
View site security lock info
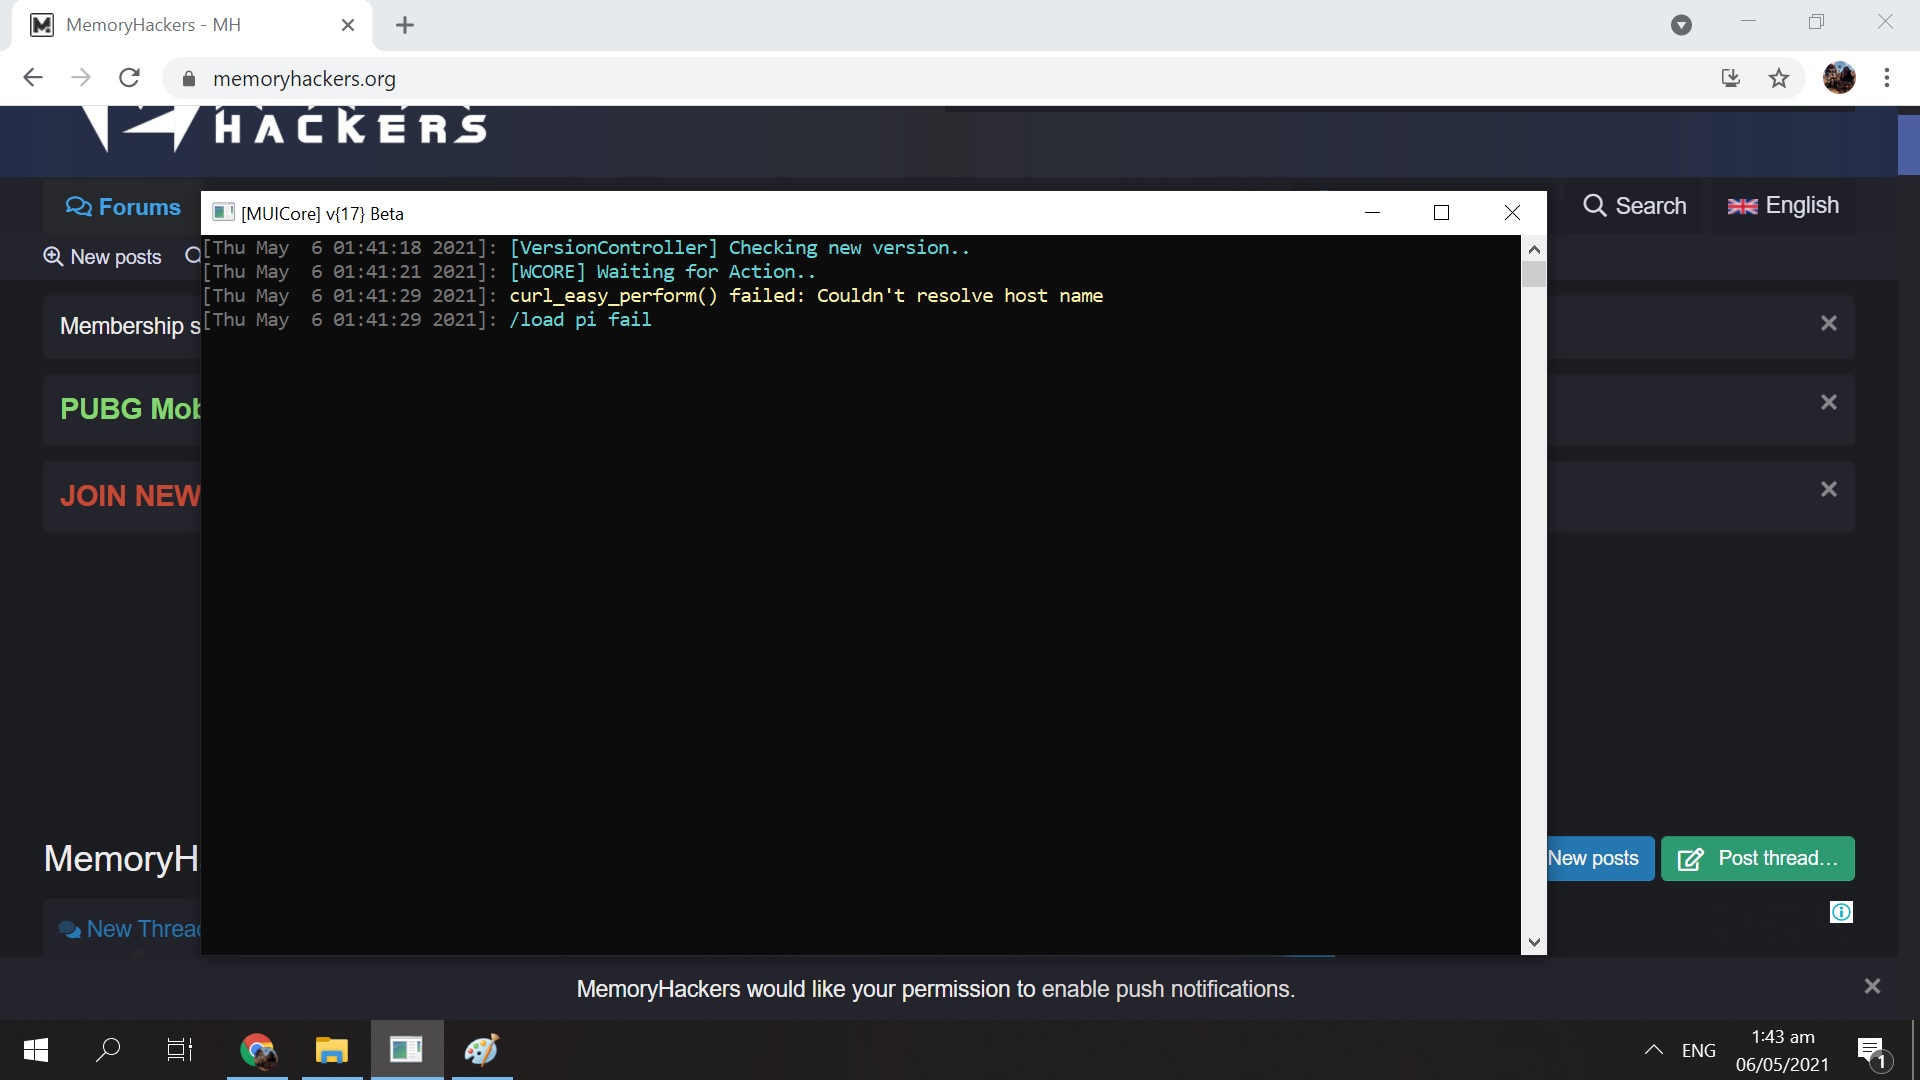coord(188,79)
